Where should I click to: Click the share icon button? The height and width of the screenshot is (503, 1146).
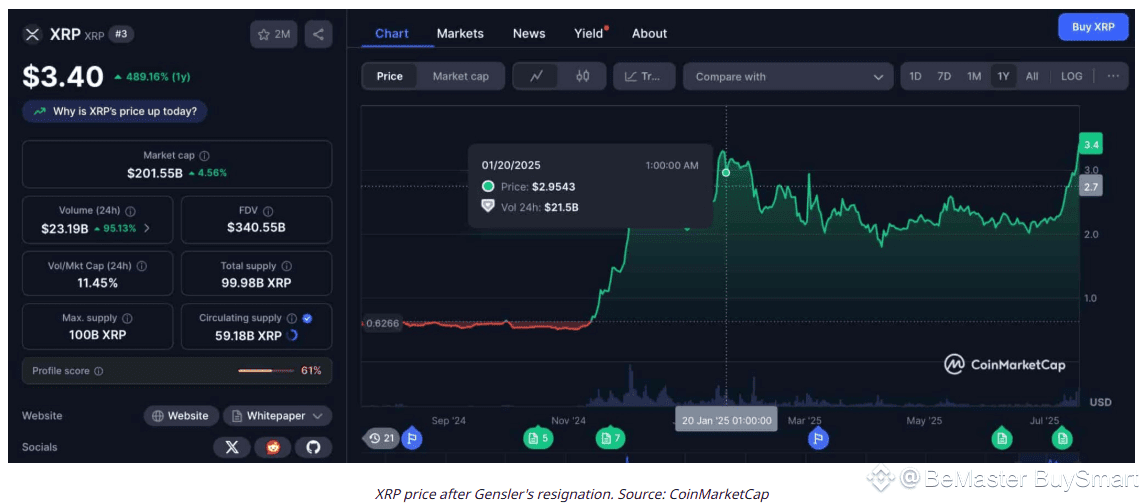pyautogui.click(x=318, y=34)
